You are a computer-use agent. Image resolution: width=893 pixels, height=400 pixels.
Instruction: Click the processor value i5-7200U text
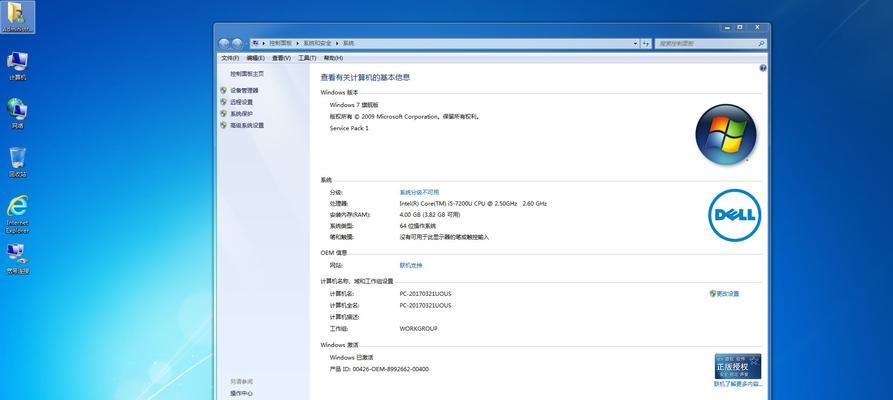[x=473, y=203]
